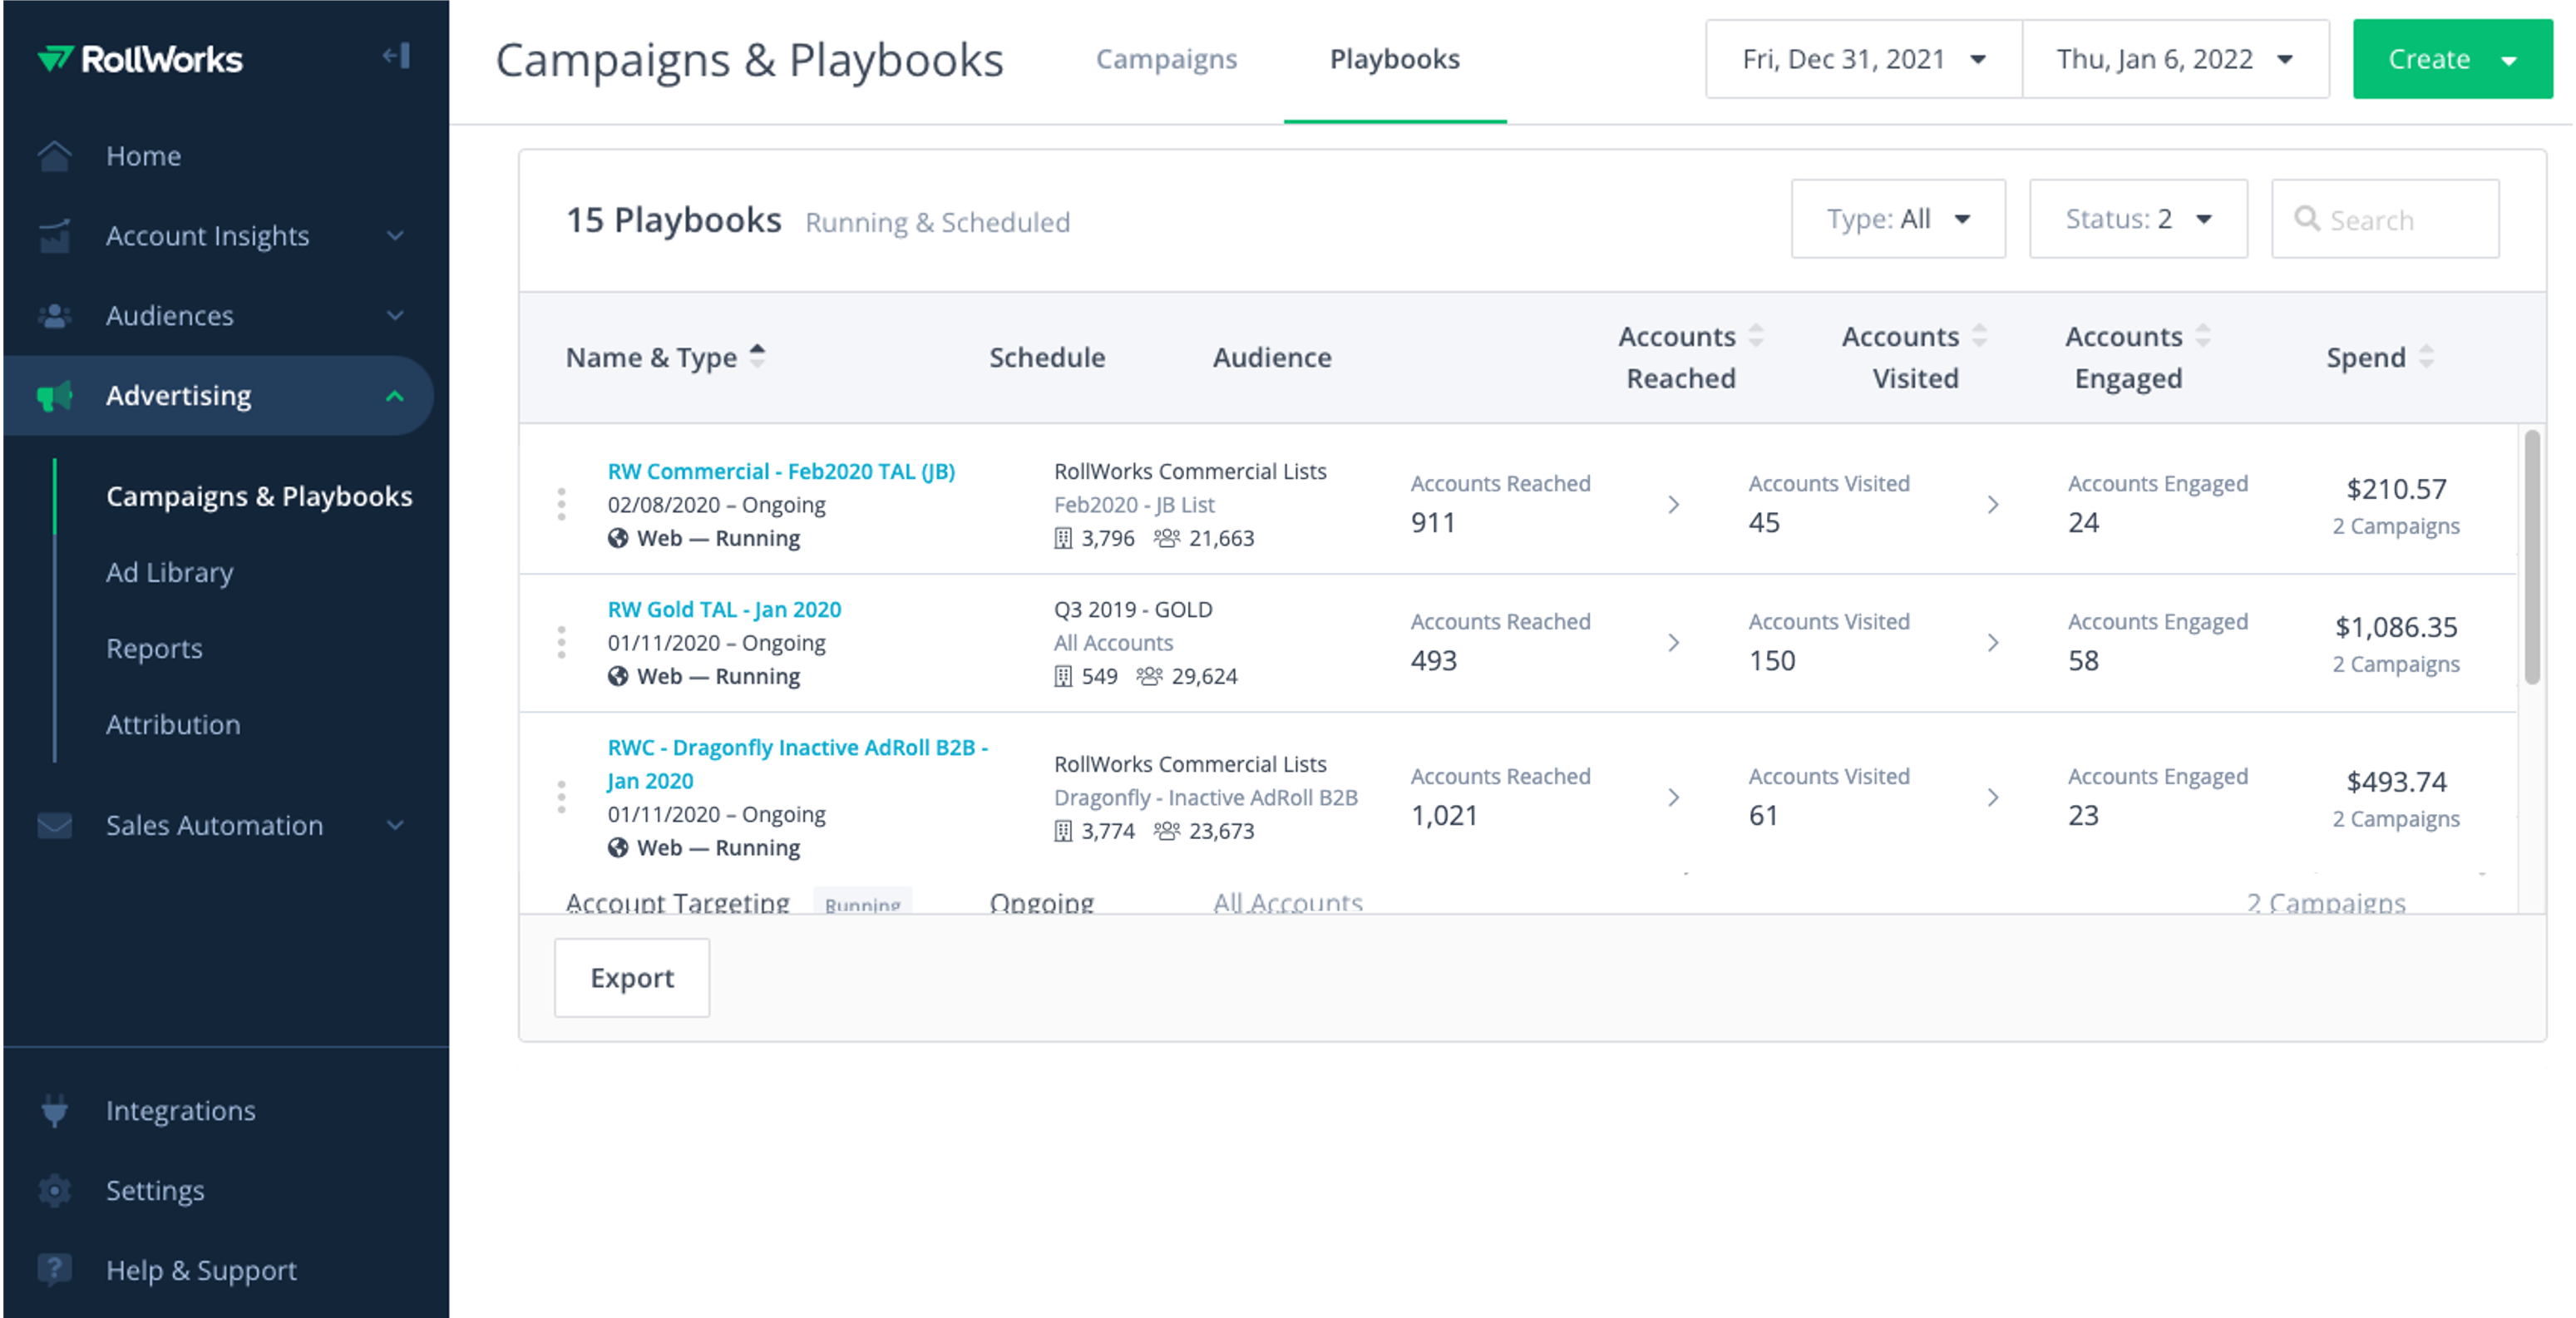The height and width of the screenshot is (1318, 2576).
Task: Open row menu for RW Gold TAL - Jan 2020
Action: tap(561, 643)
